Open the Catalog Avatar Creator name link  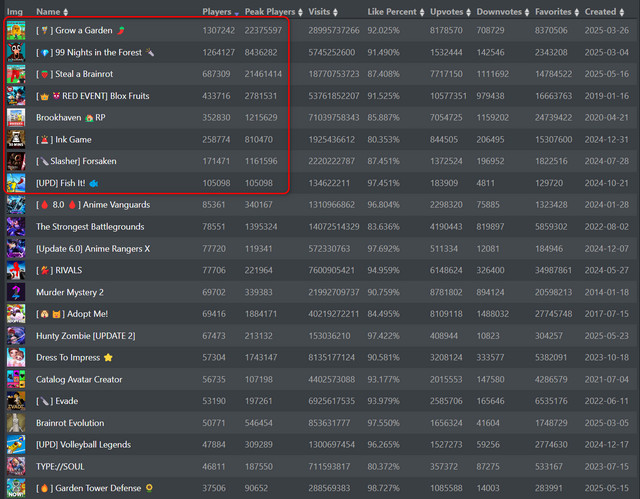(79, 380)
